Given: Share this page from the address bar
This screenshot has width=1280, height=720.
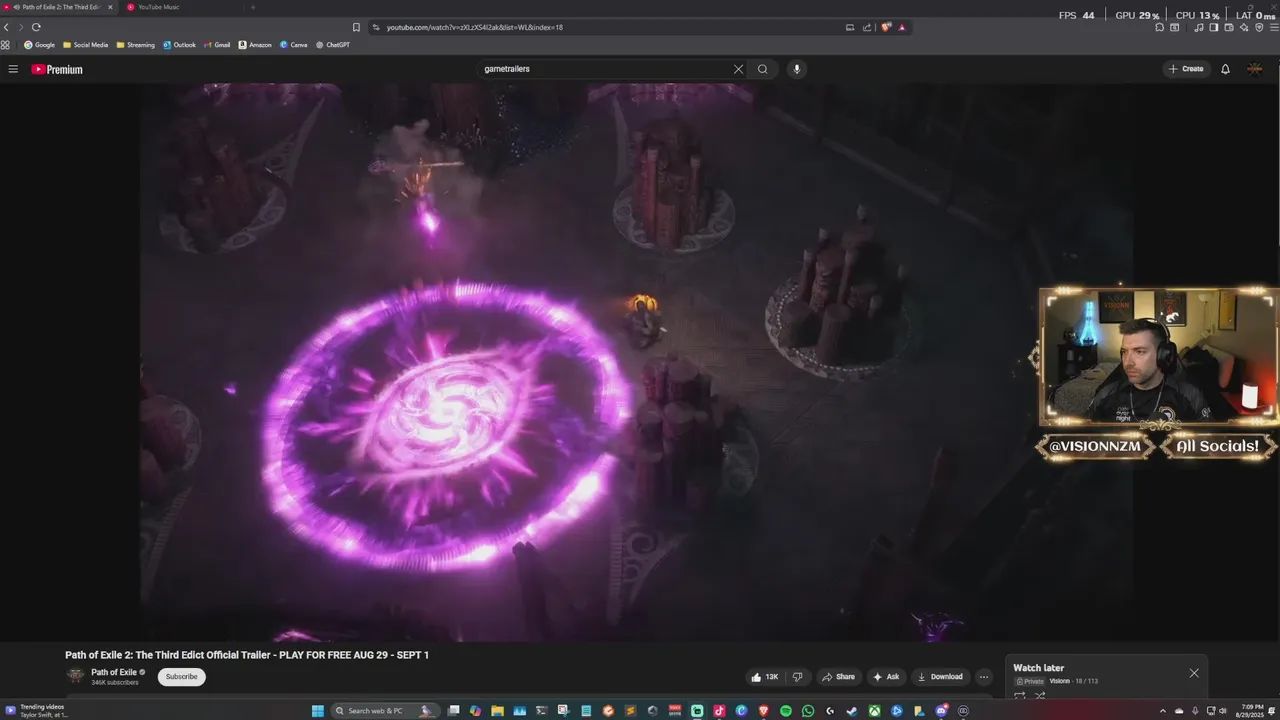Looking at the screenshot, I should pos(867,27).
